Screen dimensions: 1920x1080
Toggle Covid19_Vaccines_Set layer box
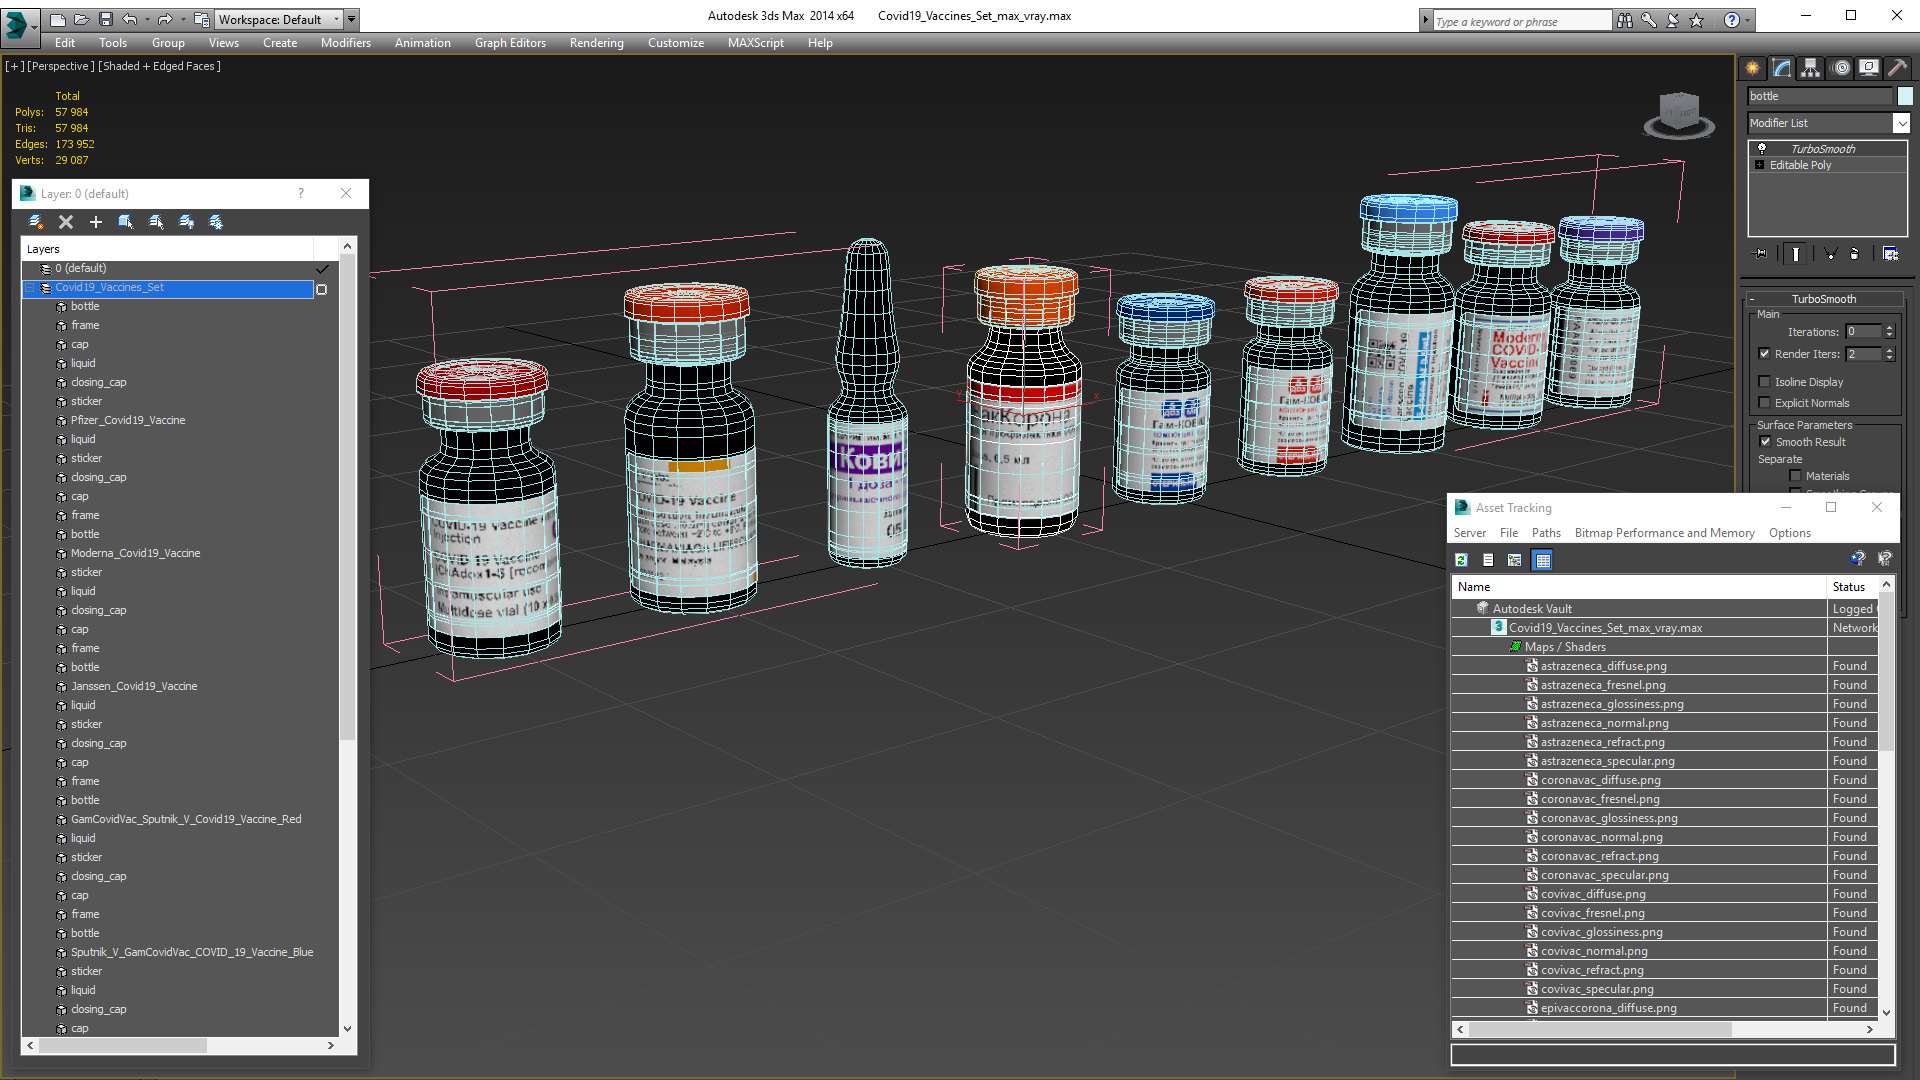322,289
